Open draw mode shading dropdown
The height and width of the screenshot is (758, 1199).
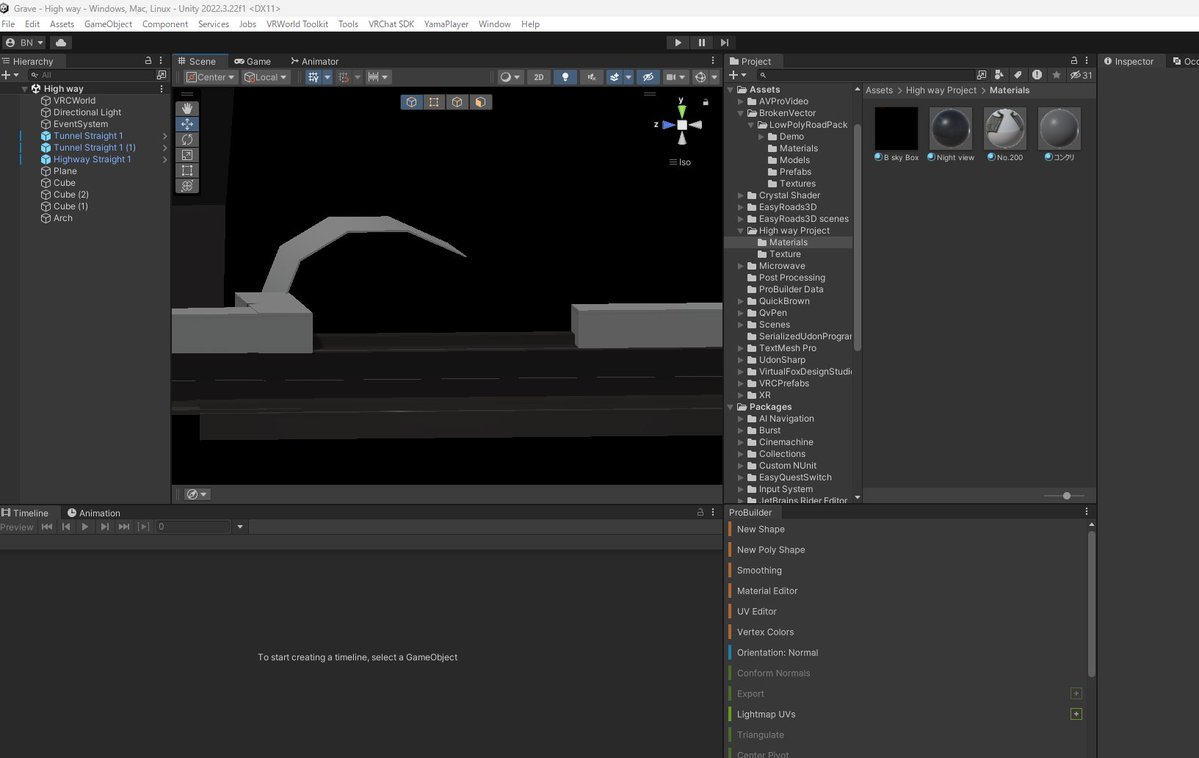(510, 77)
